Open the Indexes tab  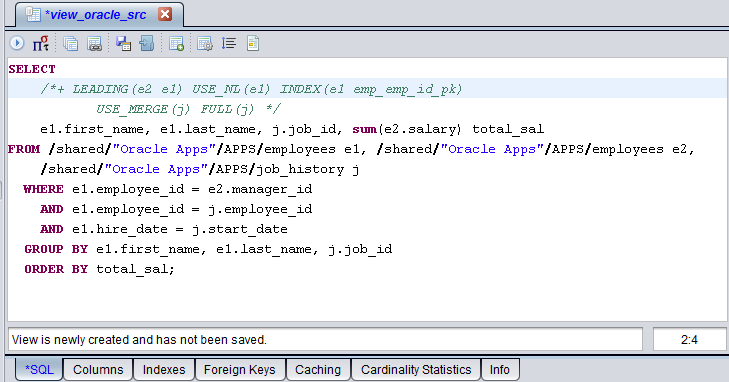pos(164,369)
